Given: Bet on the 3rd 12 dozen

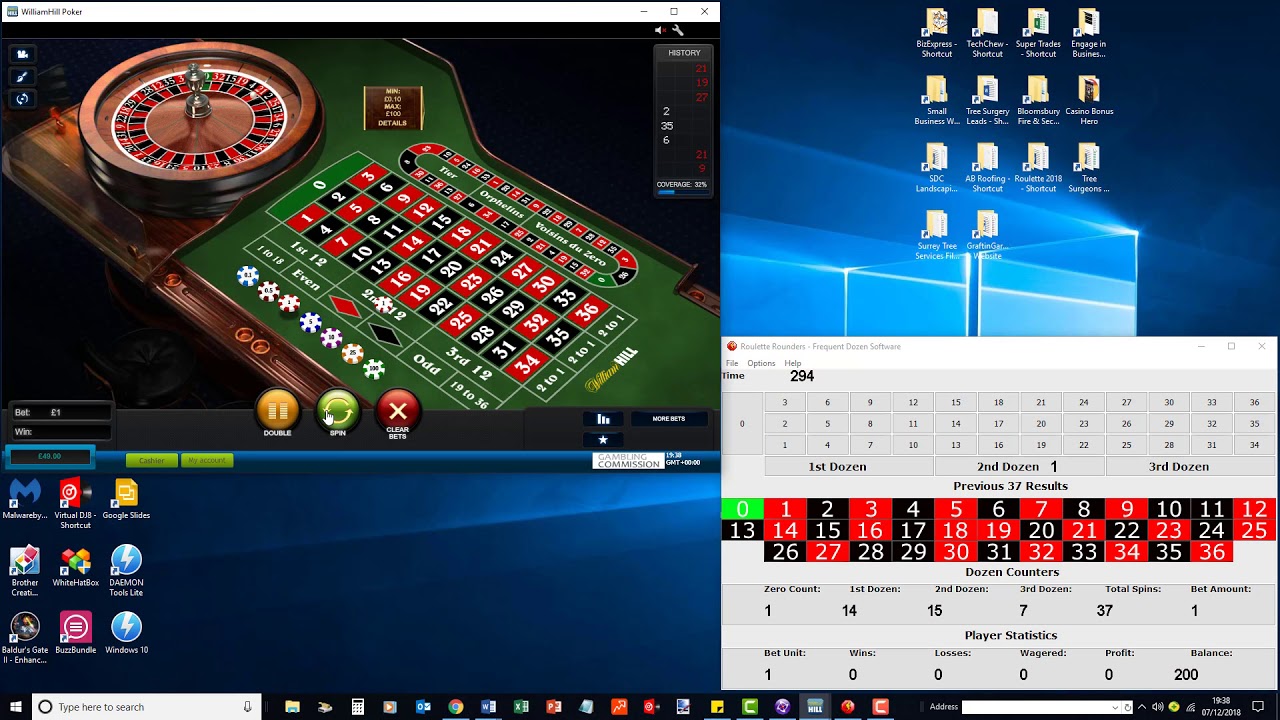Looking at the screenshot, I should (x=468, y=363).
